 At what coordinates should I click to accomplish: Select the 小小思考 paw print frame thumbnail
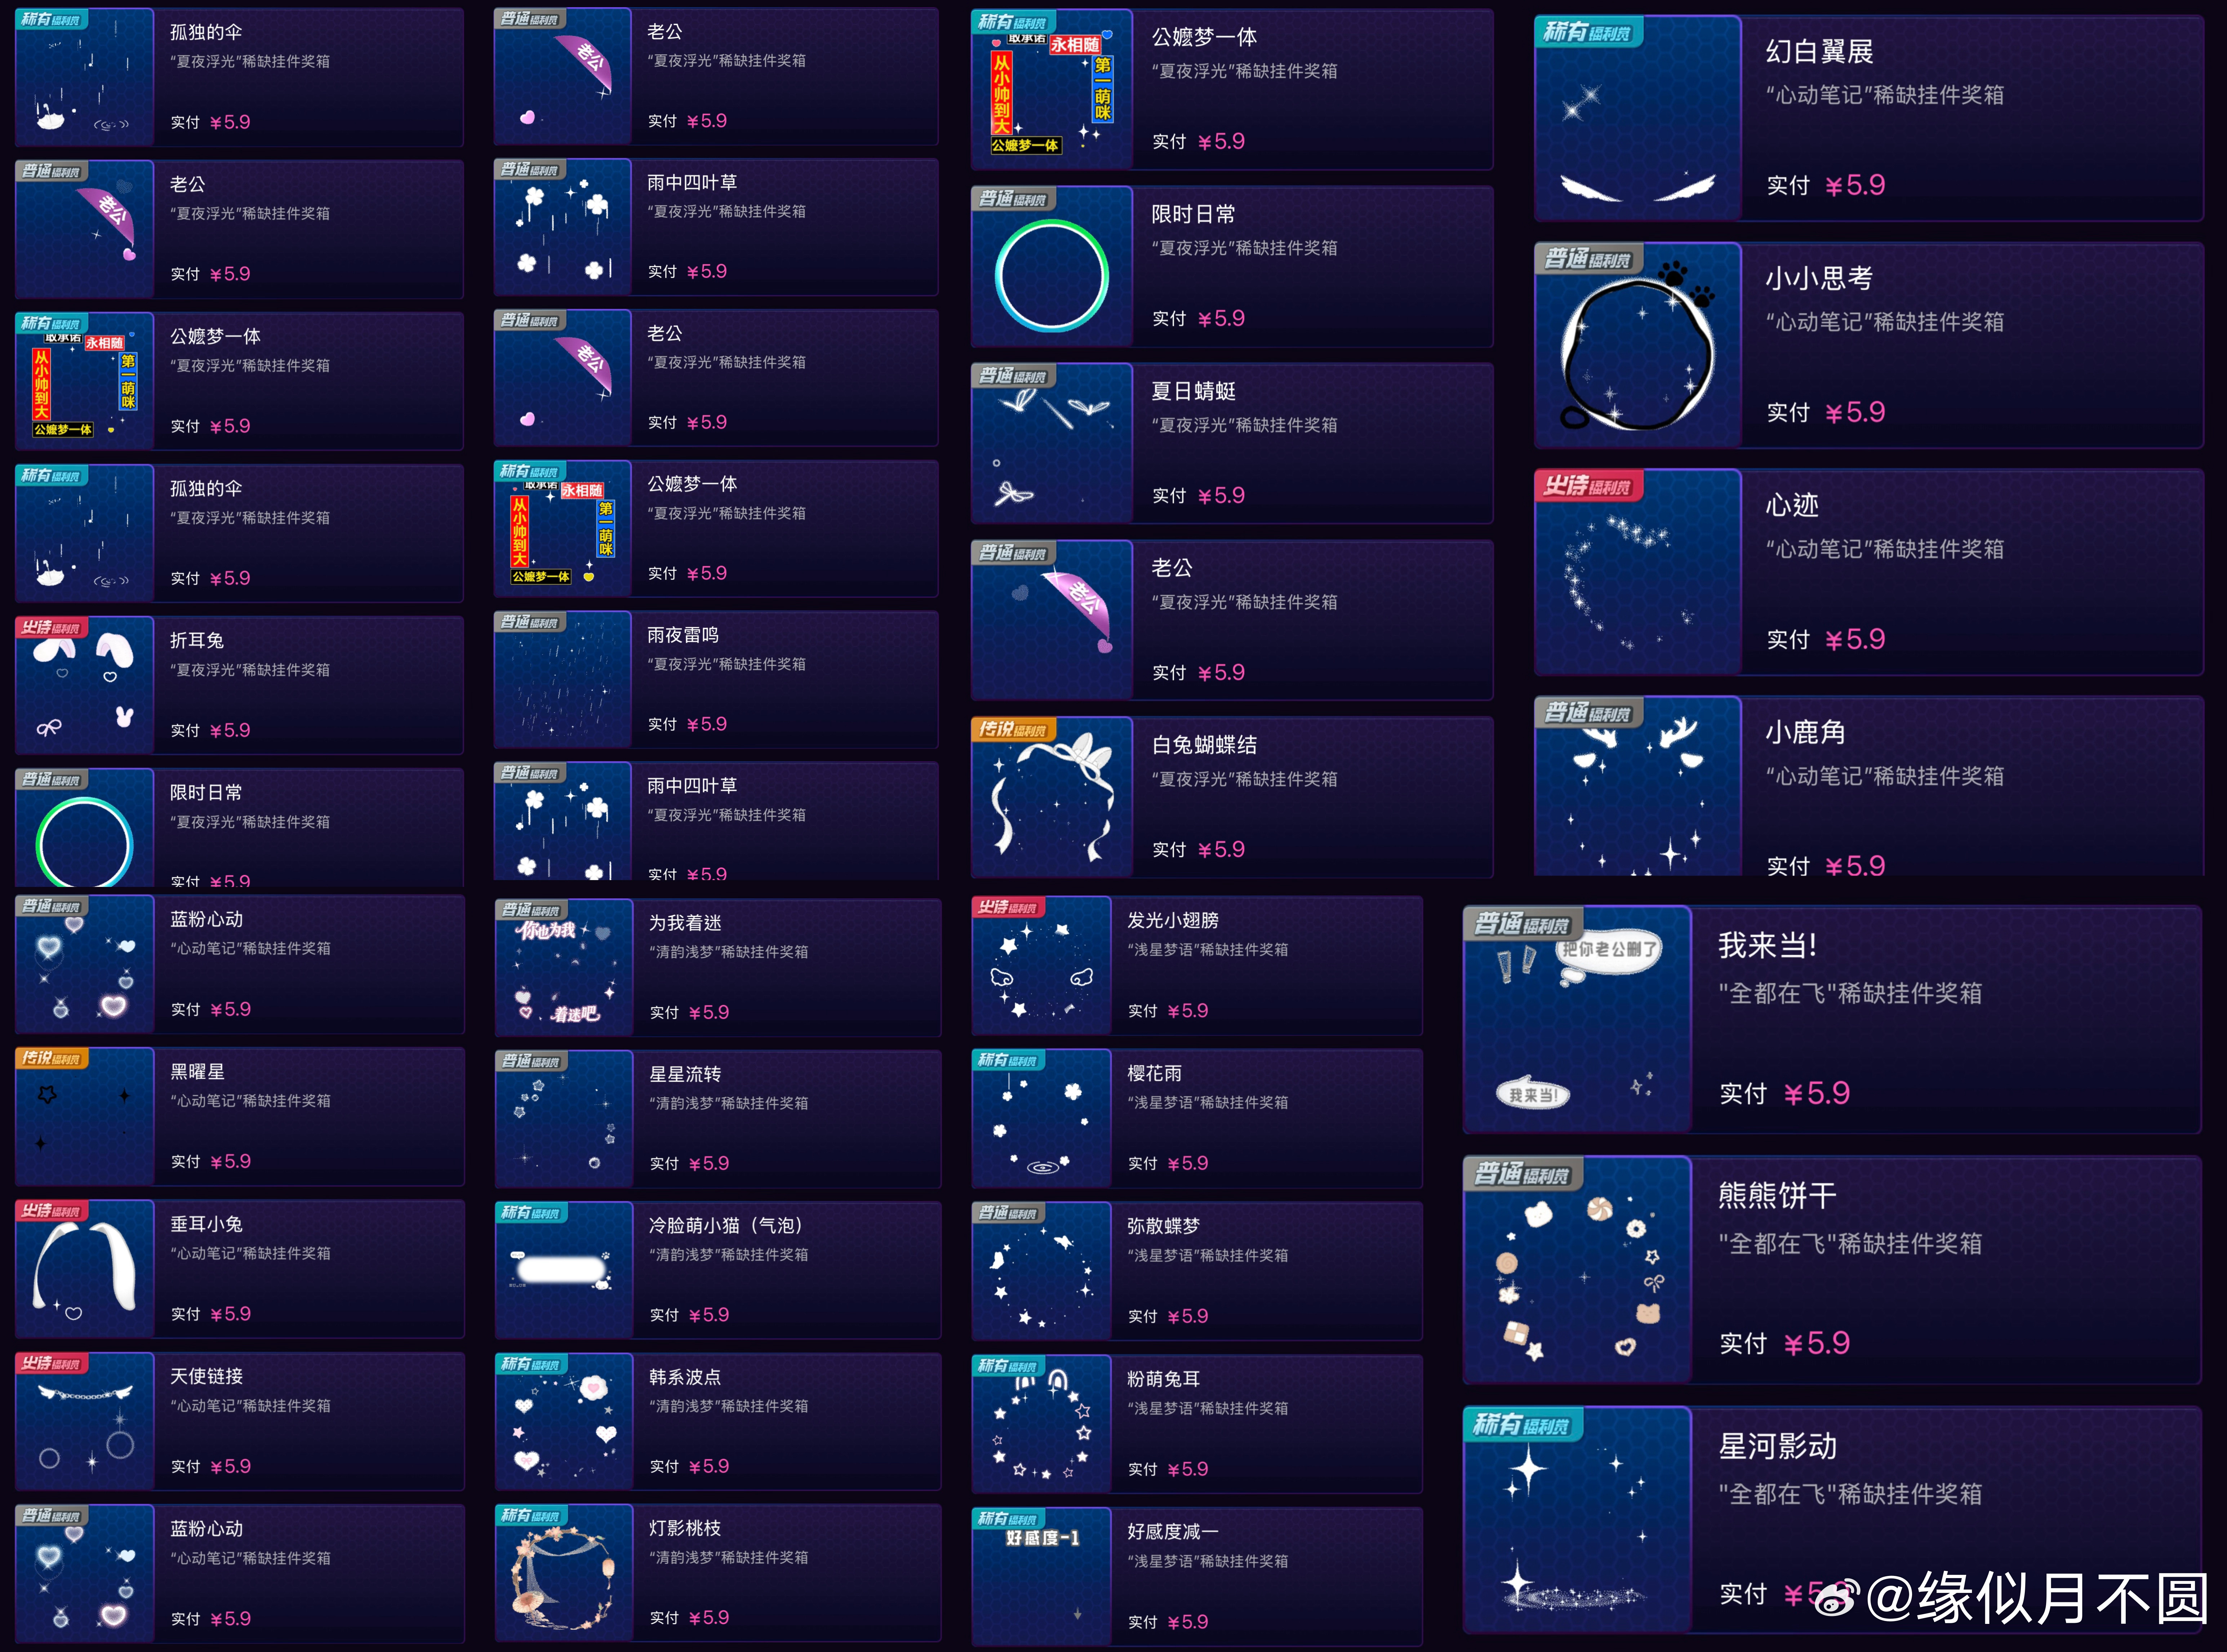(x=1638, y=345)
